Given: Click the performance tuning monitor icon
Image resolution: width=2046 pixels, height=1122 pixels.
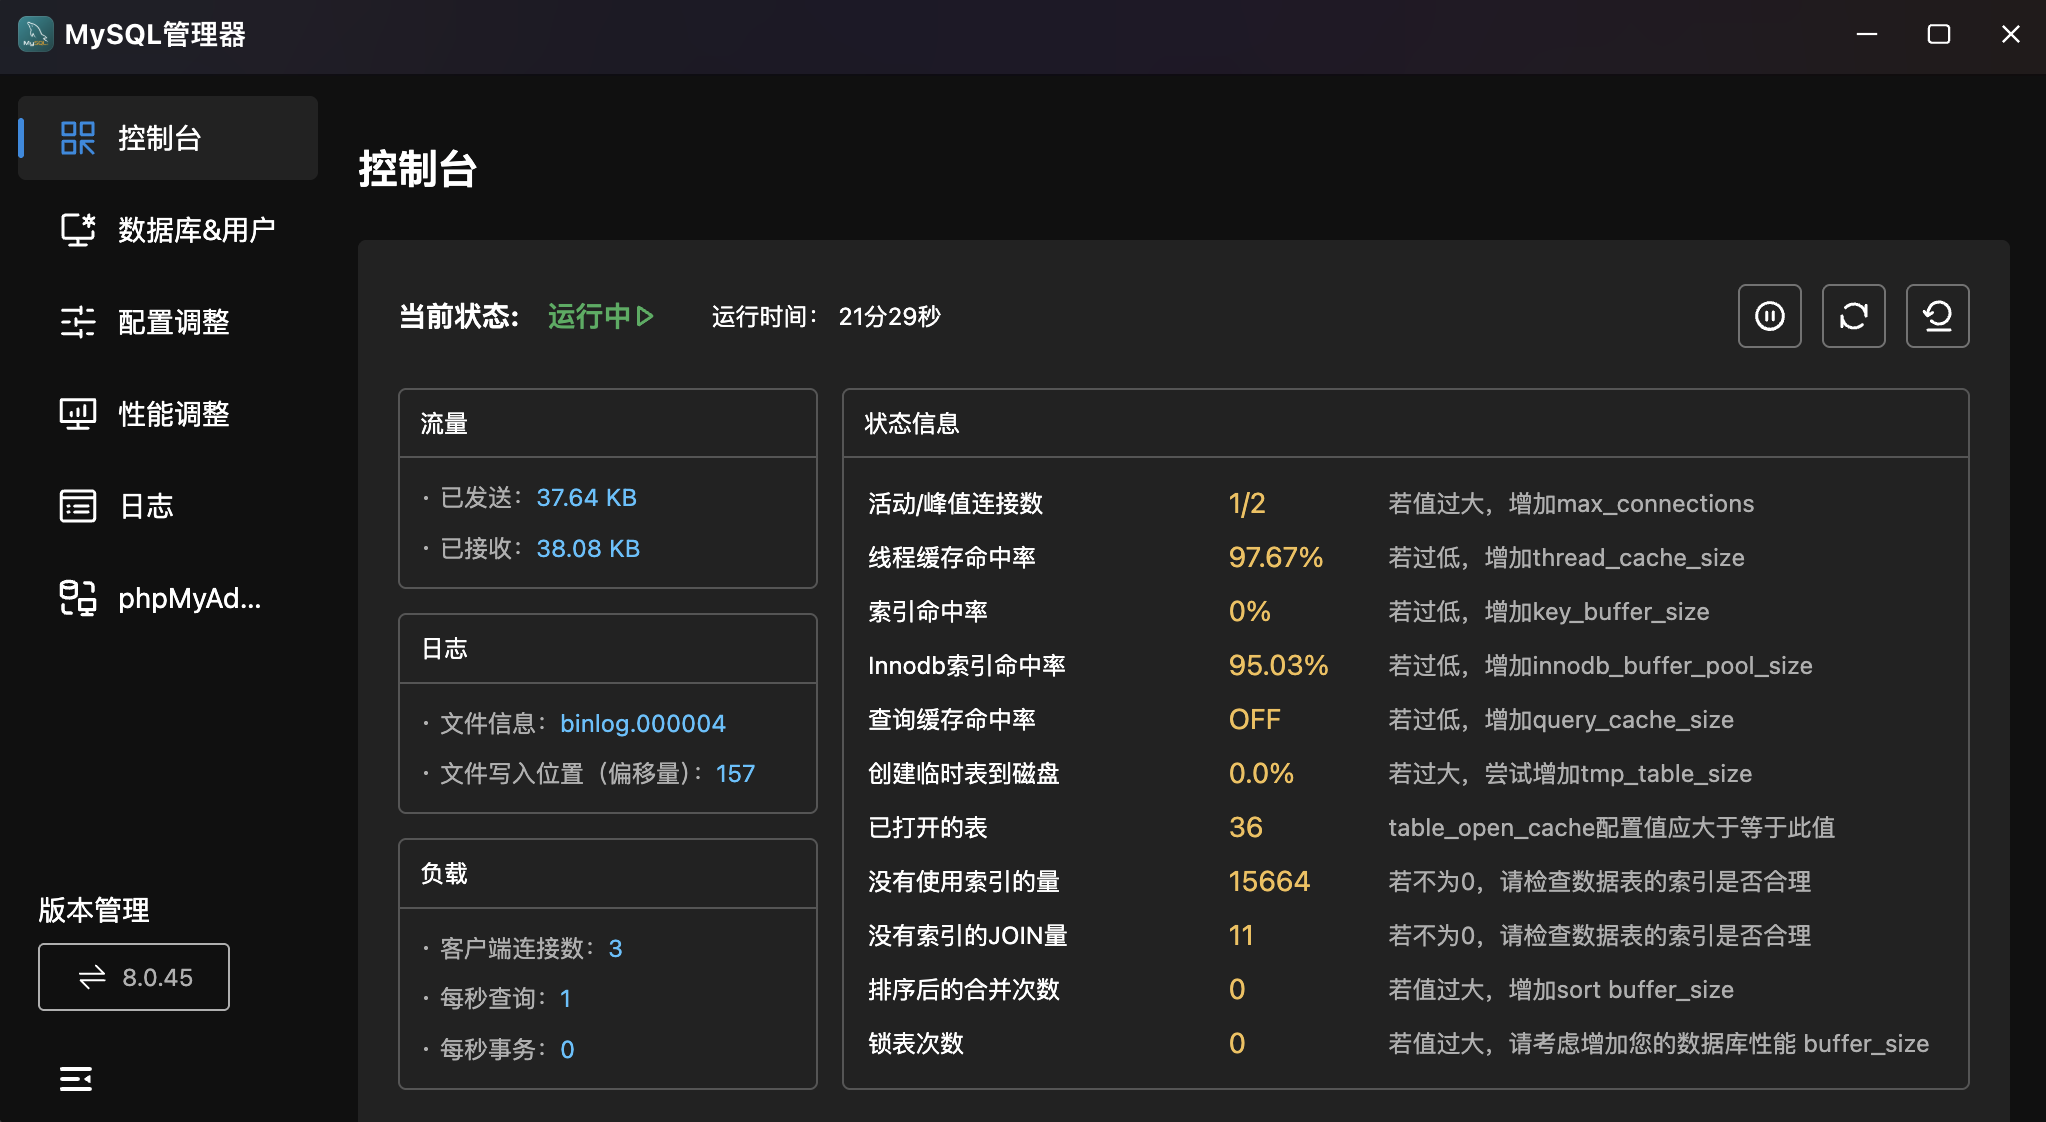Looking at the screenshot, I should coord(78,414).
